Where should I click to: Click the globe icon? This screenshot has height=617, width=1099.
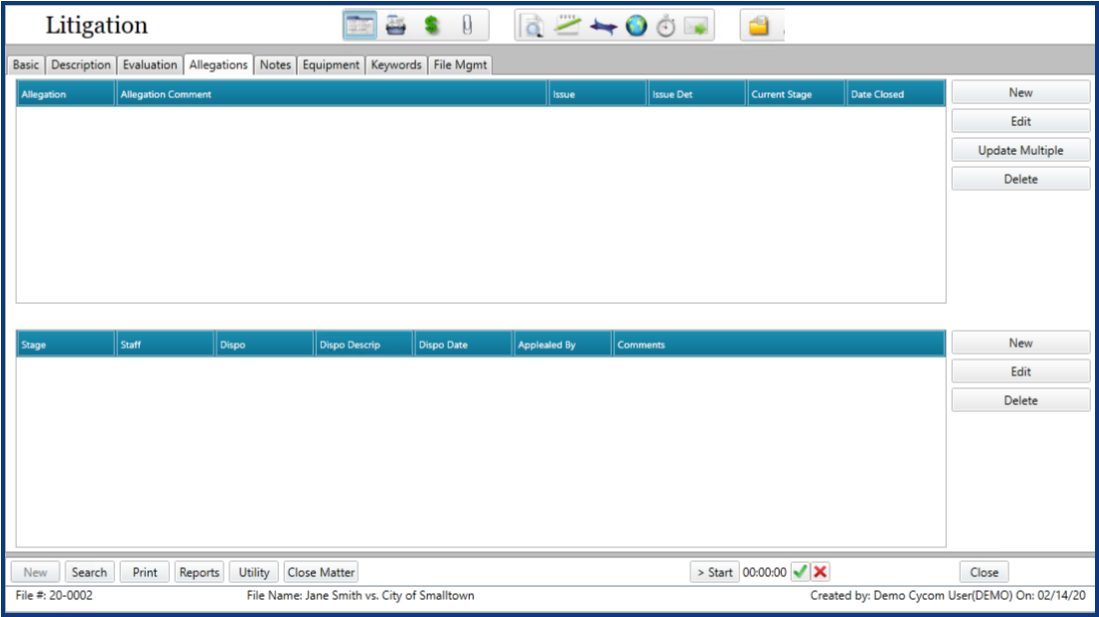636,26
